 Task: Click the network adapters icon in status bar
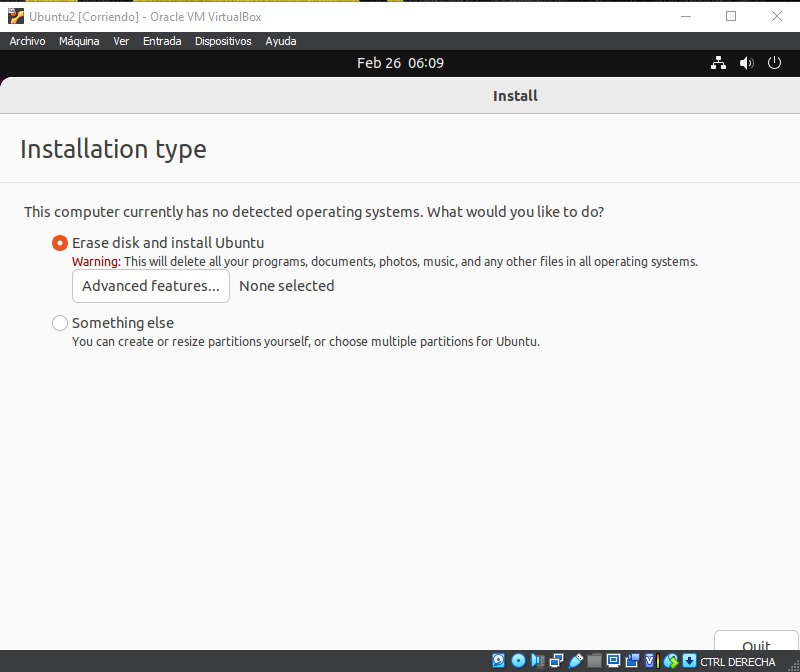pyautogui.click(x=556, y=661)
